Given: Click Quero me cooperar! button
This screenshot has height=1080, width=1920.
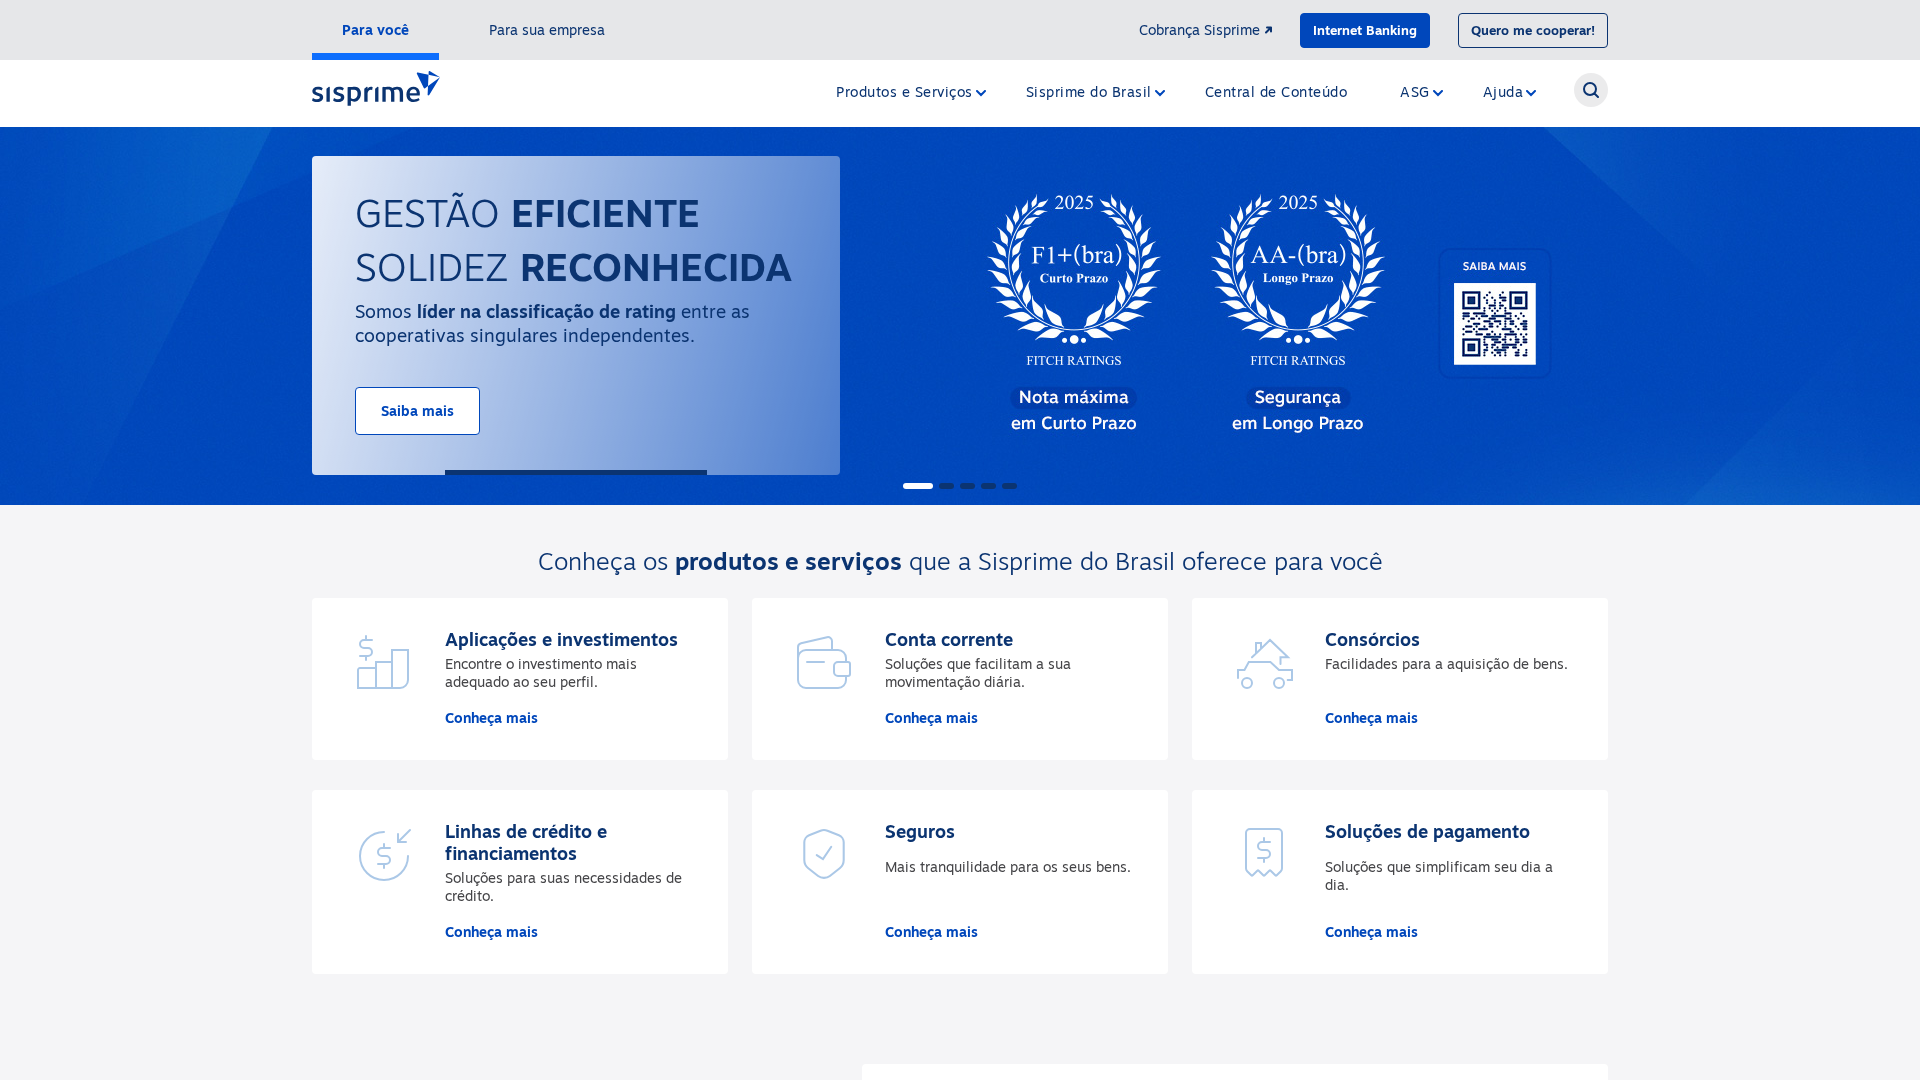Looking at the screenshot, I should click(1532, 30).
